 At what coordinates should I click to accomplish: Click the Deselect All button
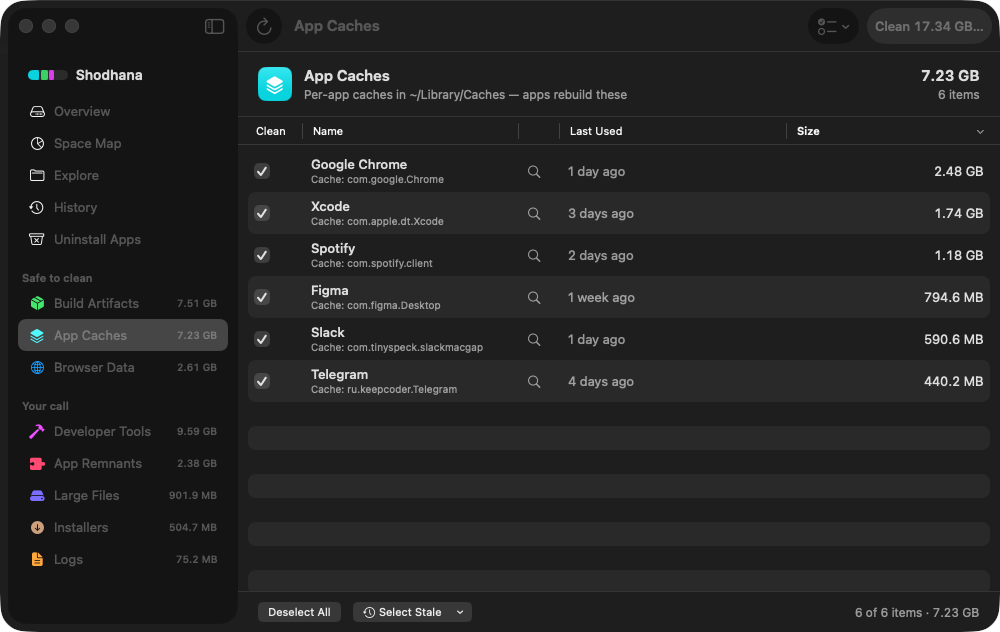pos(299,612)
